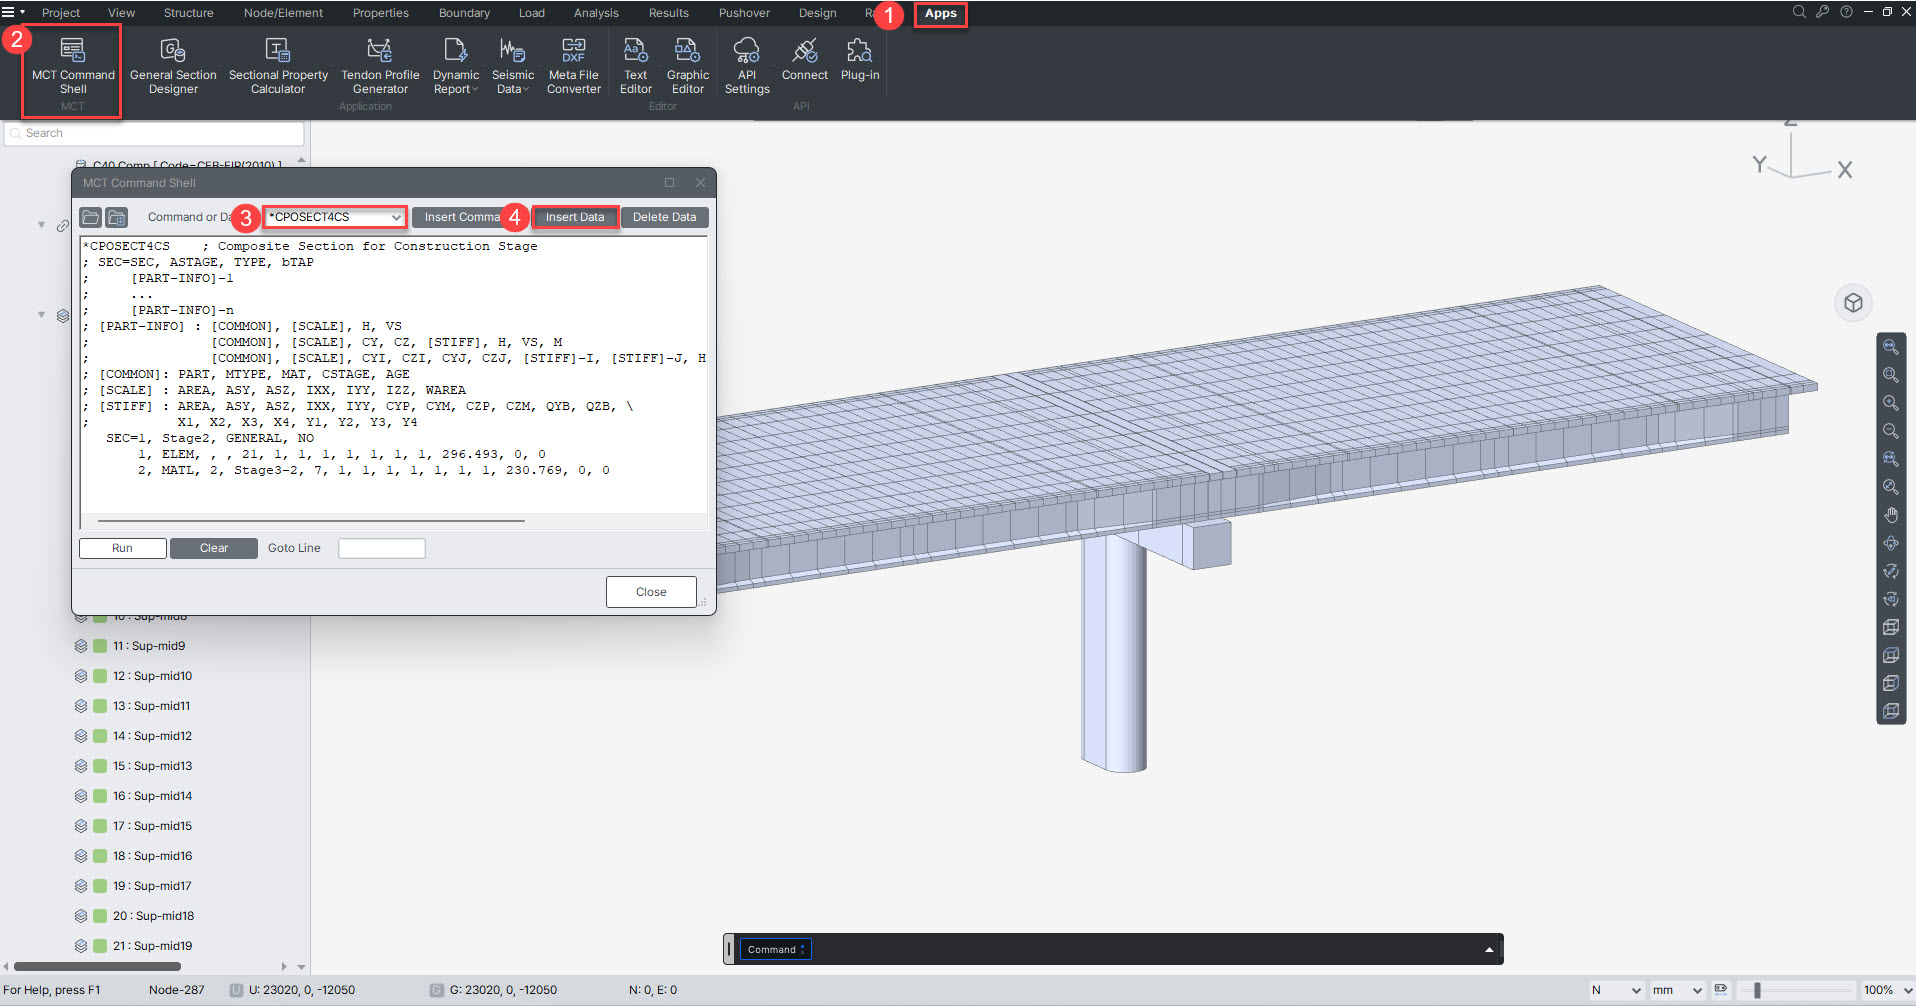The height and width of the screenshot is (1006, 1916).
Task: Open the *CPOSECT4CS command dropdown
Action: pyautogui.click(x=335, y=217)
